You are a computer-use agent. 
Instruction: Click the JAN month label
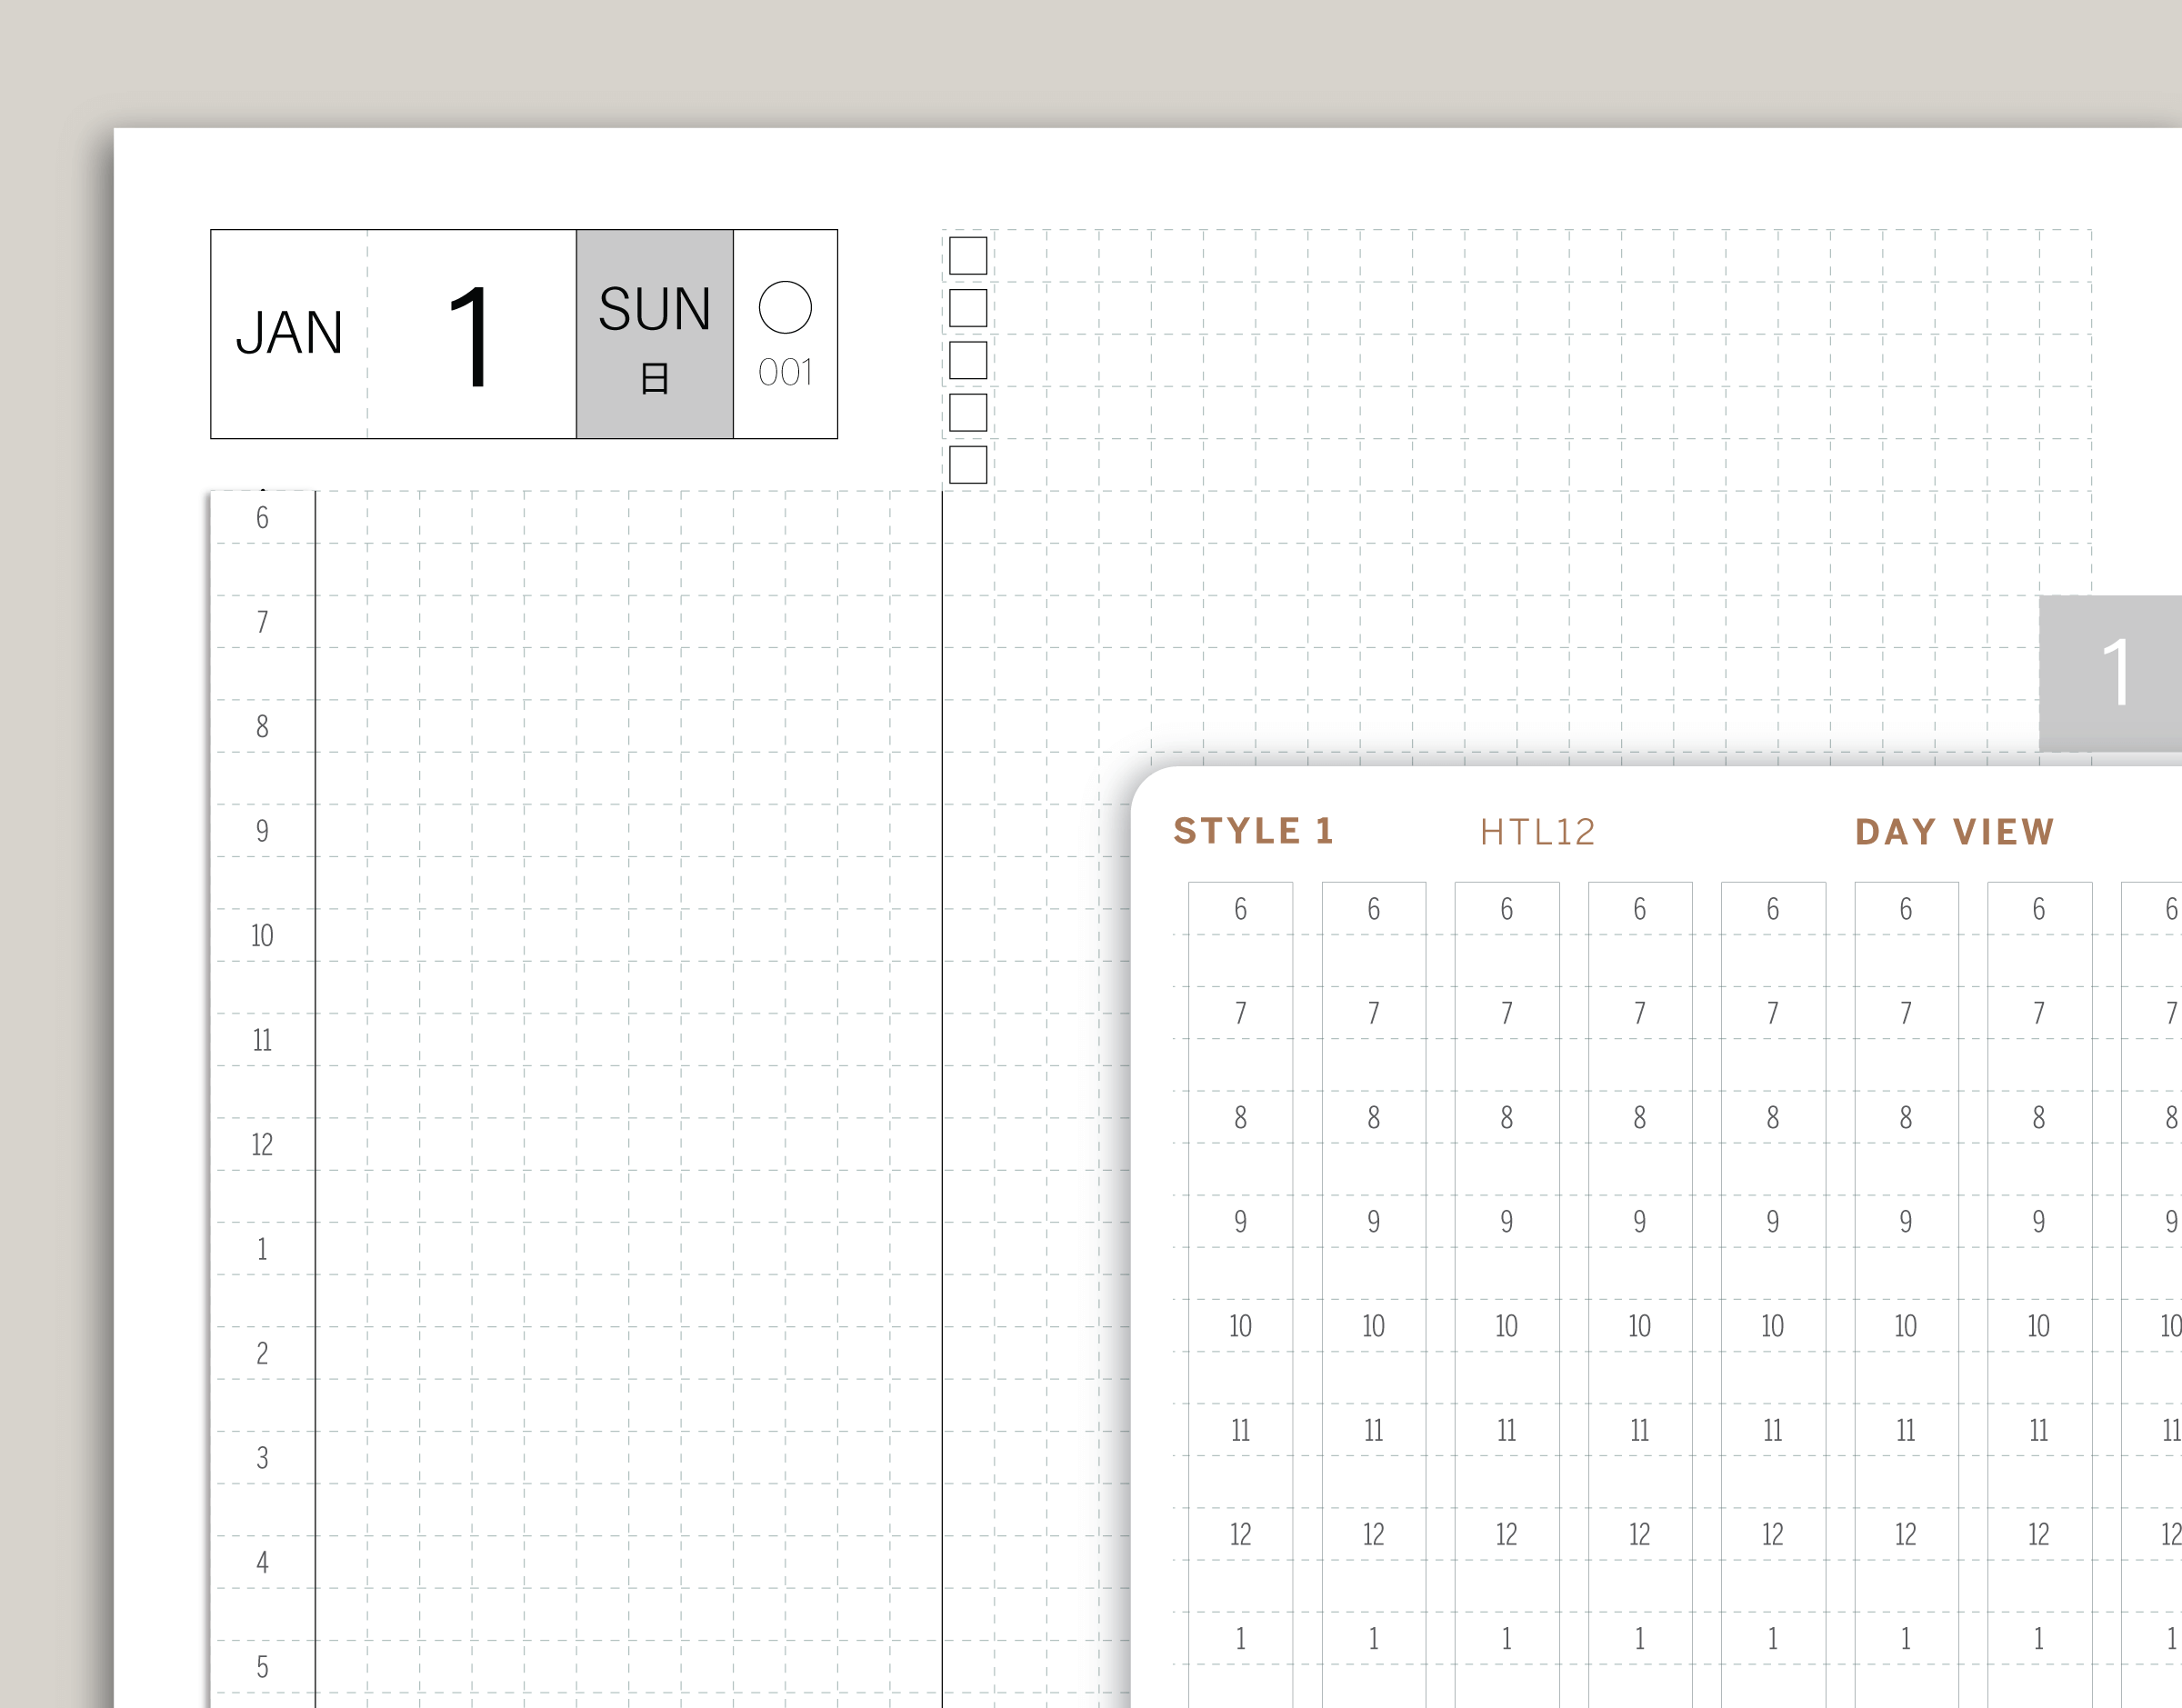[289, 333]
